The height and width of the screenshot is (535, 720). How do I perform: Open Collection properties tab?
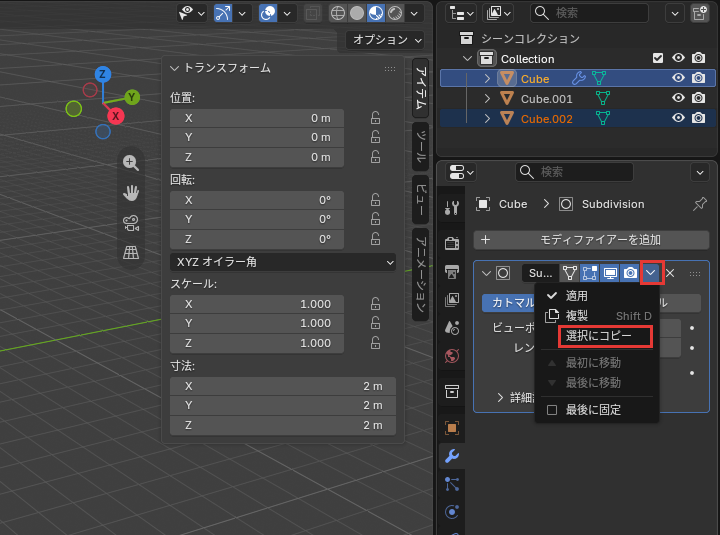(452, 392)
